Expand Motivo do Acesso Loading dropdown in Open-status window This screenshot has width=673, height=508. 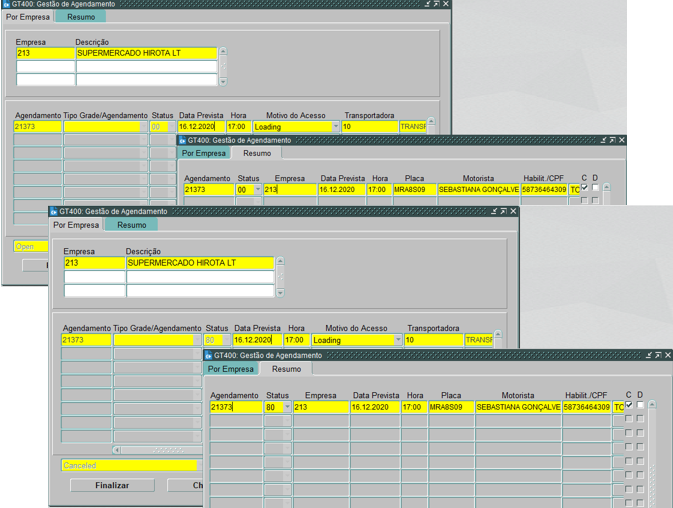tap(336, 127)
